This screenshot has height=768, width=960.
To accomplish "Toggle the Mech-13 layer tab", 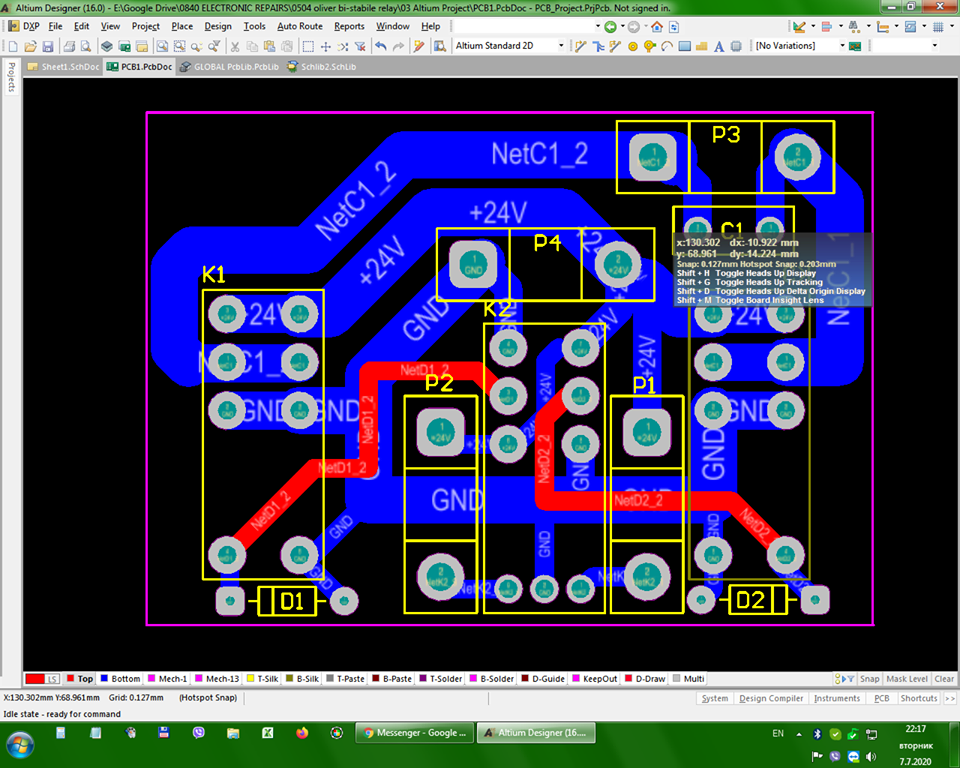I will click(217, 679).
